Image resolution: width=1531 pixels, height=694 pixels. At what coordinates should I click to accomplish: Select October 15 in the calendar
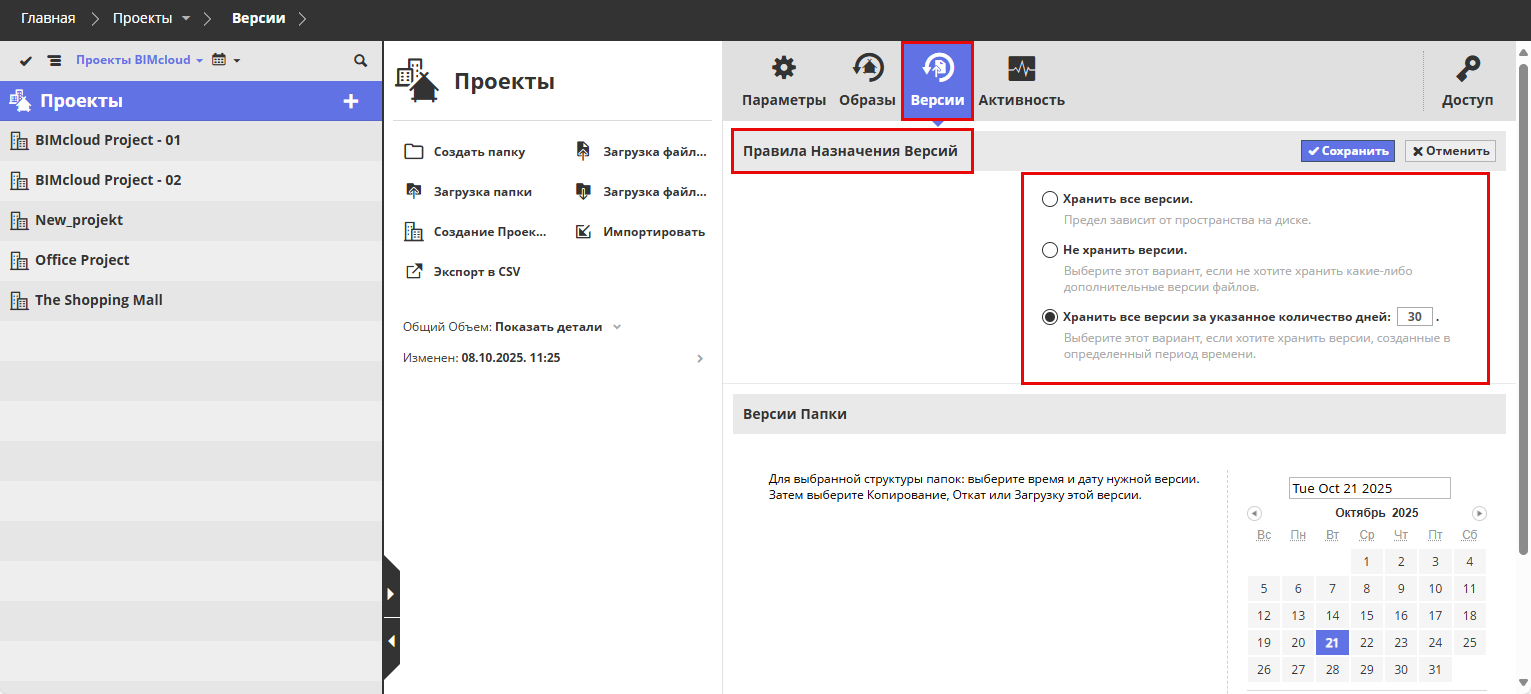point(1367,616)
